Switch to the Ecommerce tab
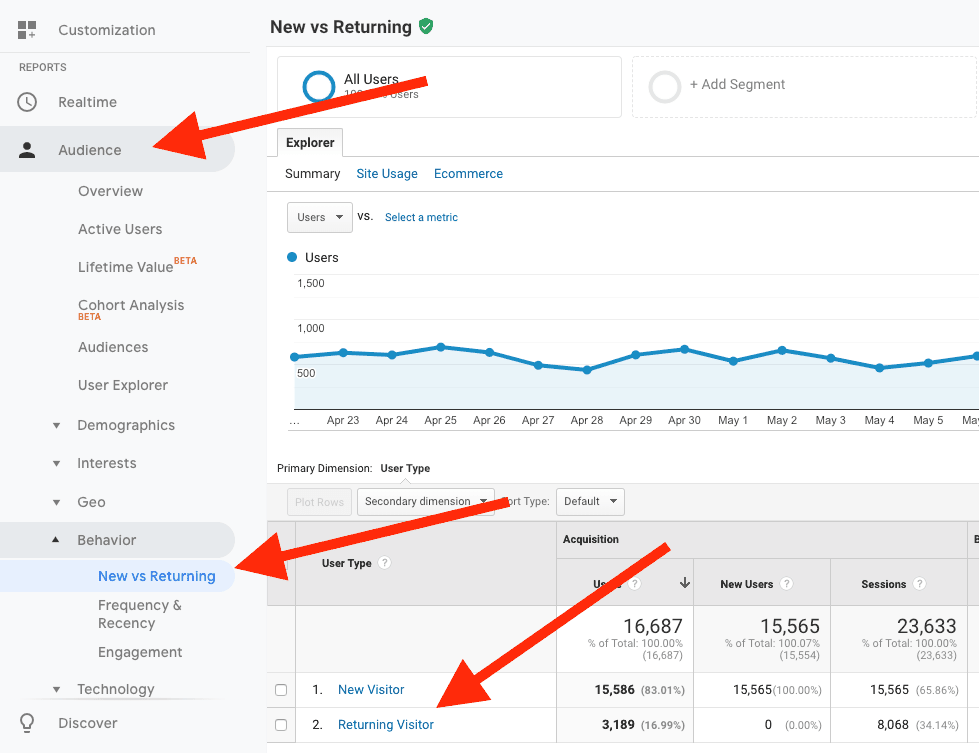The image size is (979, 753). pos(468,174)
